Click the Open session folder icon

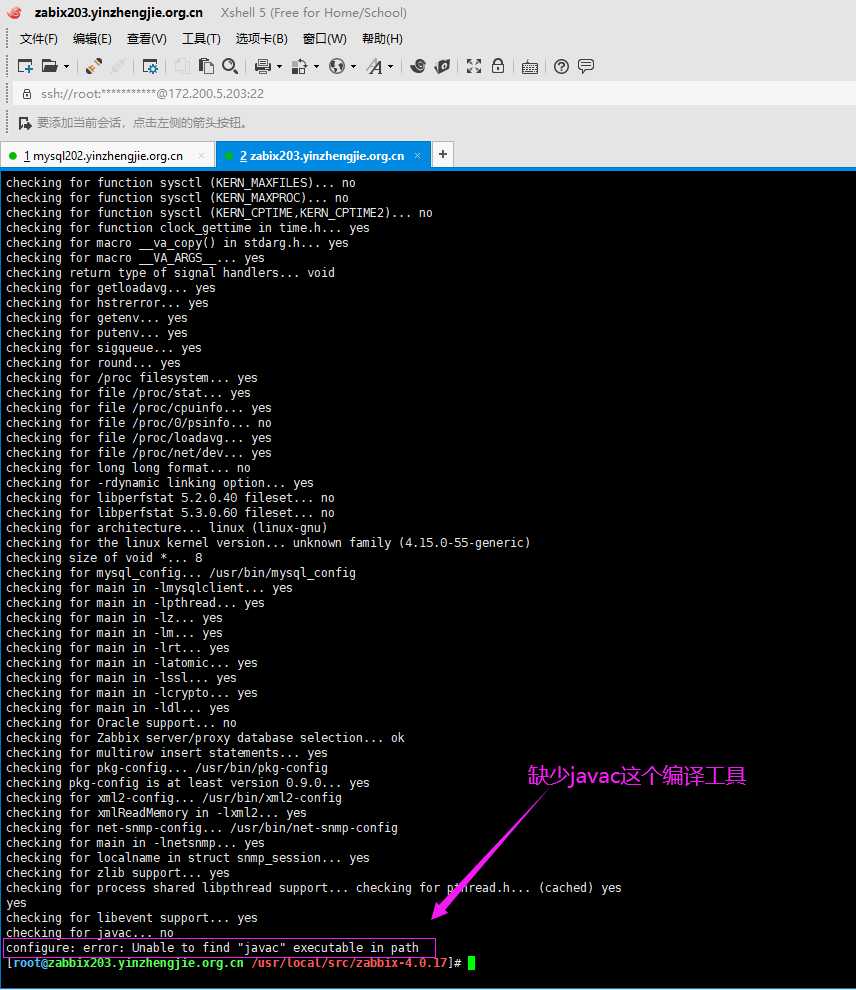point(49,66)
